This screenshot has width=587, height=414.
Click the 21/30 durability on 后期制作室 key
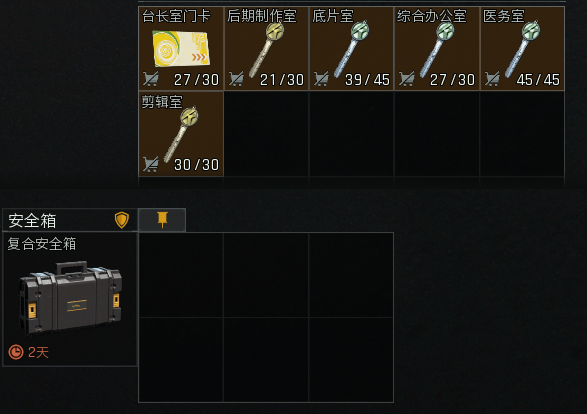coord(282,80)
